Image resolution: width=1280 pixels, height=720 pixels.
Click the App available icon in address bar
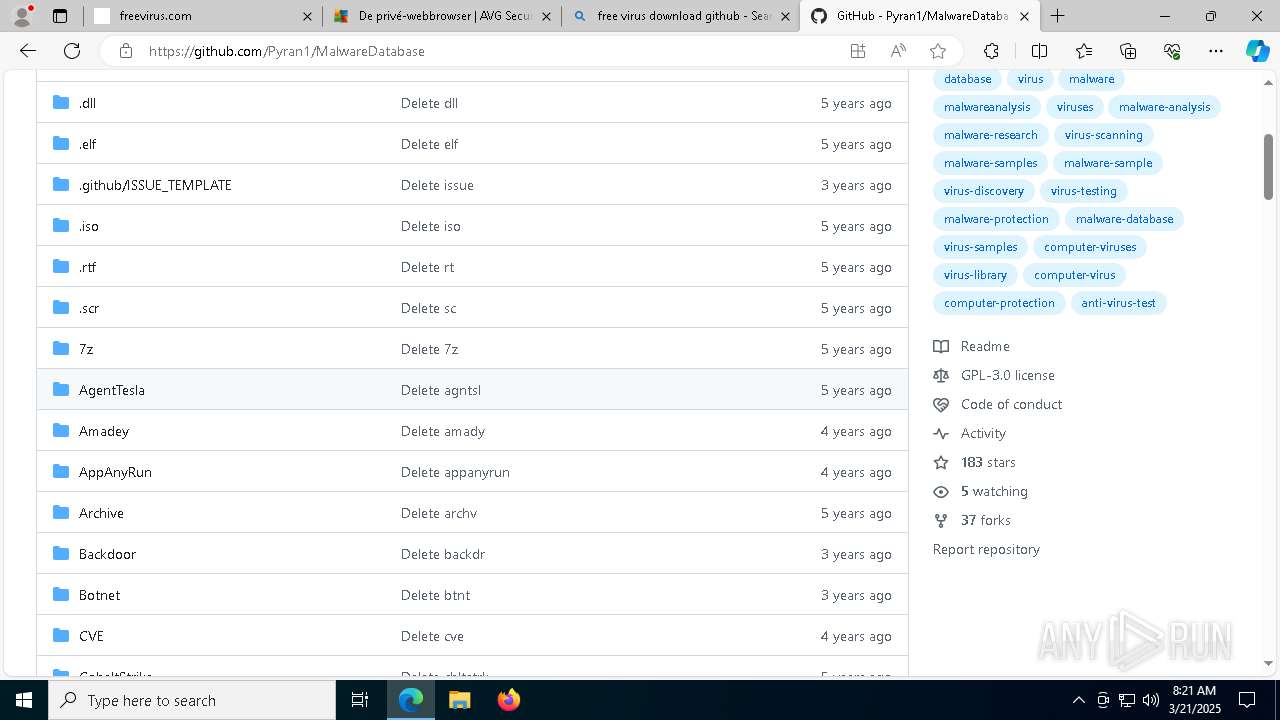coord(858,51)
